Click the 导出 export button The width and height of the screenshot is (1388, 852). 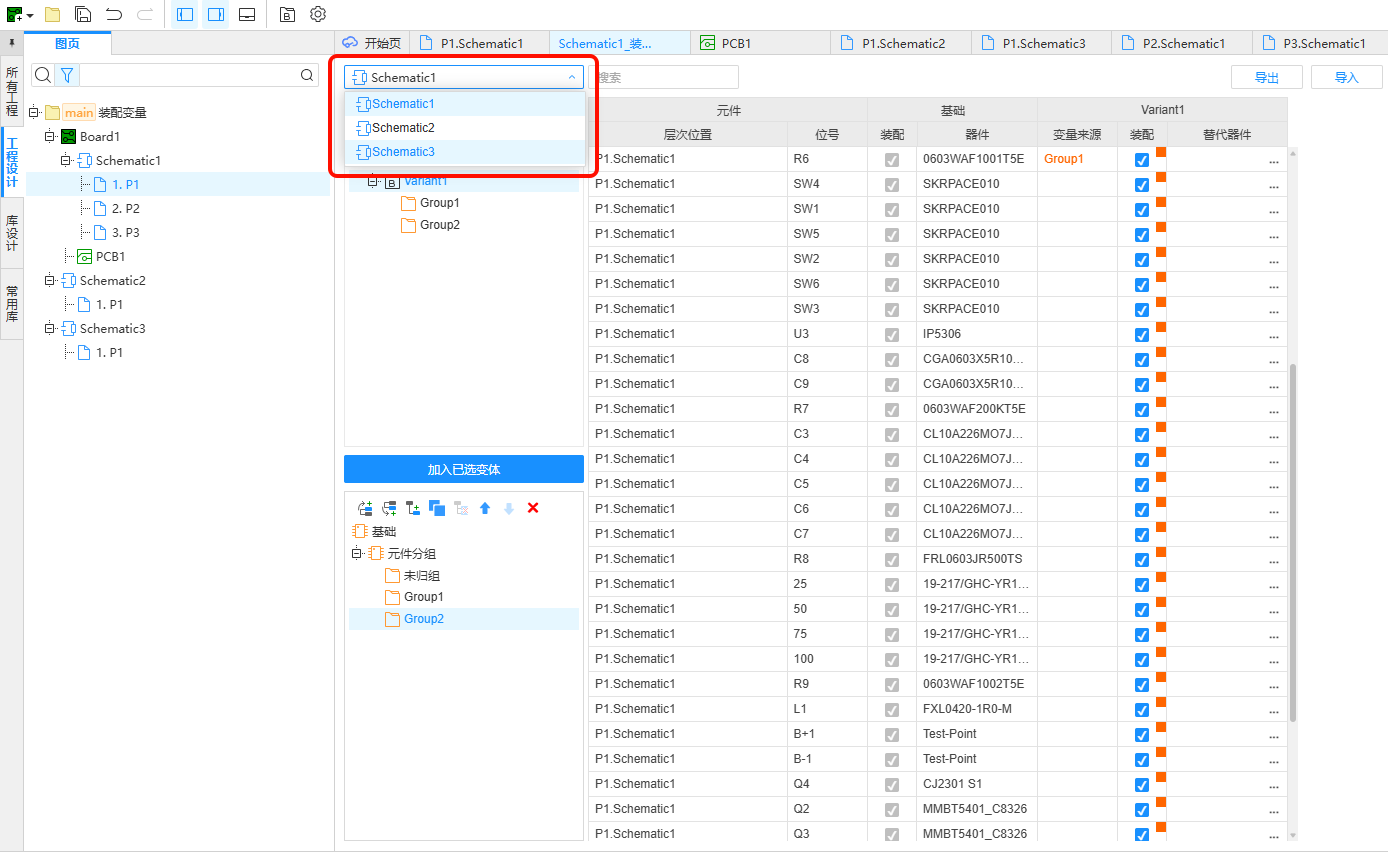(x=1266, y=77)
